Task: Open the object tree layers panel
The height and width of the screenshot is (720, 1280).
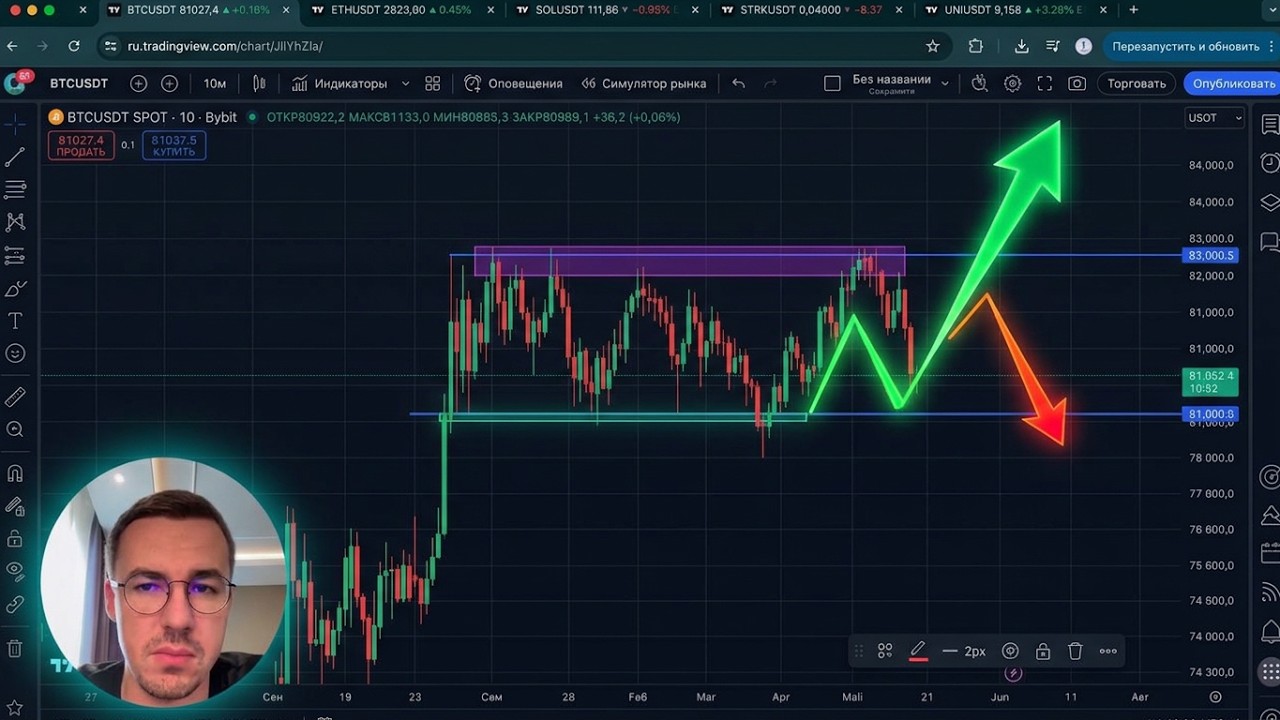Action: tap(1269, 203)
